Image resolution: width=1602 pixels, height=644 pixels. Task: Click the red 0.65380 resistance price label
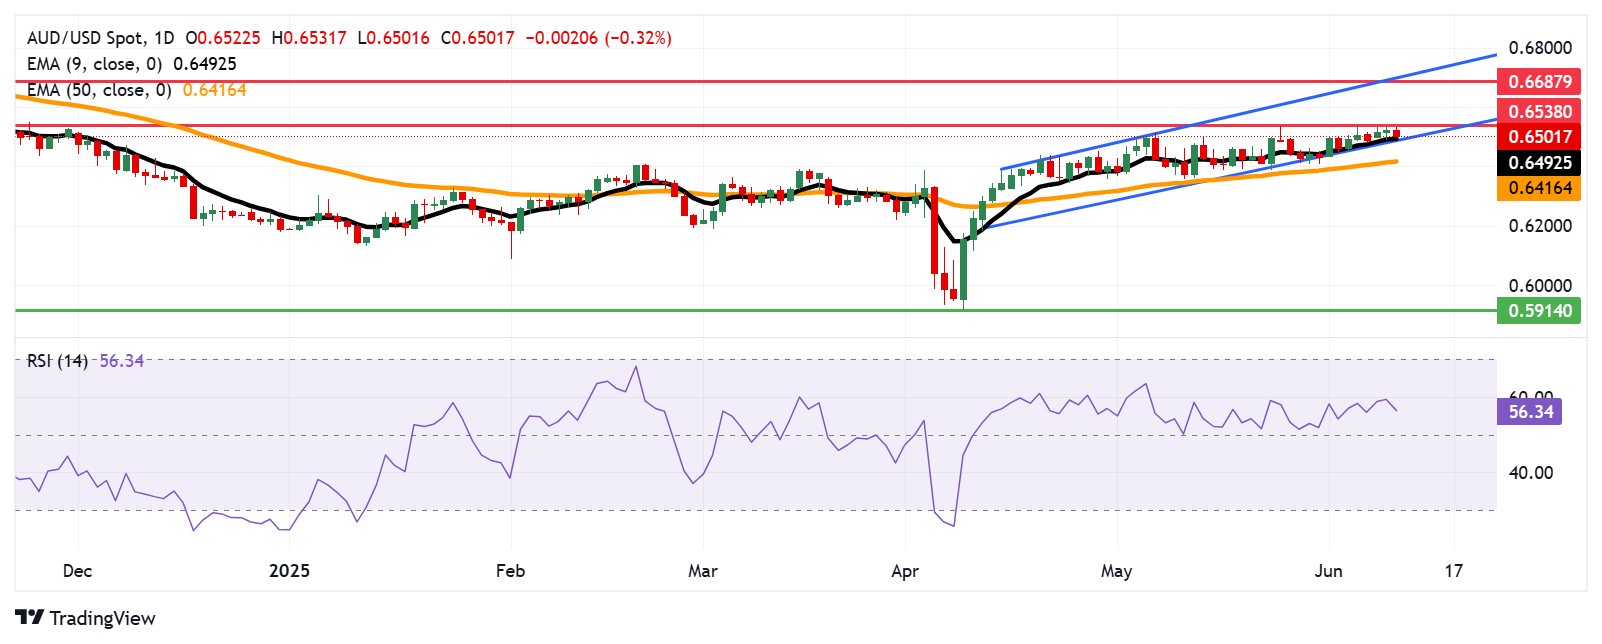pos(1539,112)
